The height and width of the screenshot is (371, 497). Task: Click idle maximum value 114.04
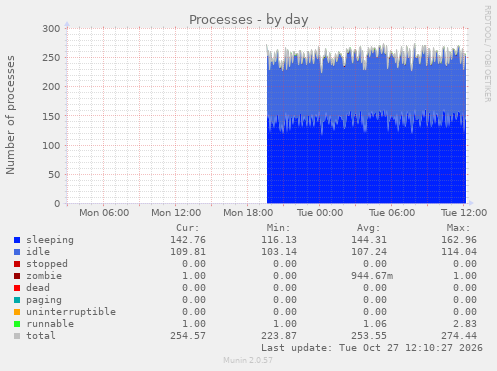point(459,252)
